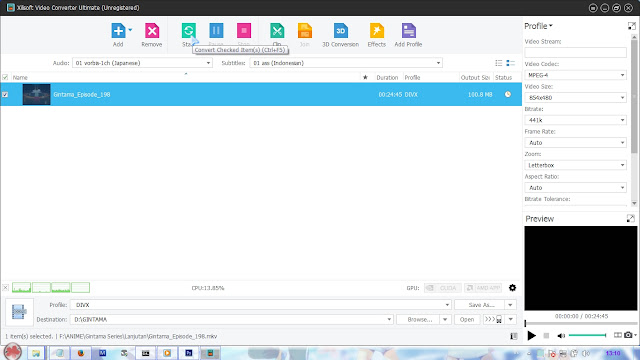Click the Add file icon
640x360 pixels.
click(118, 31)
